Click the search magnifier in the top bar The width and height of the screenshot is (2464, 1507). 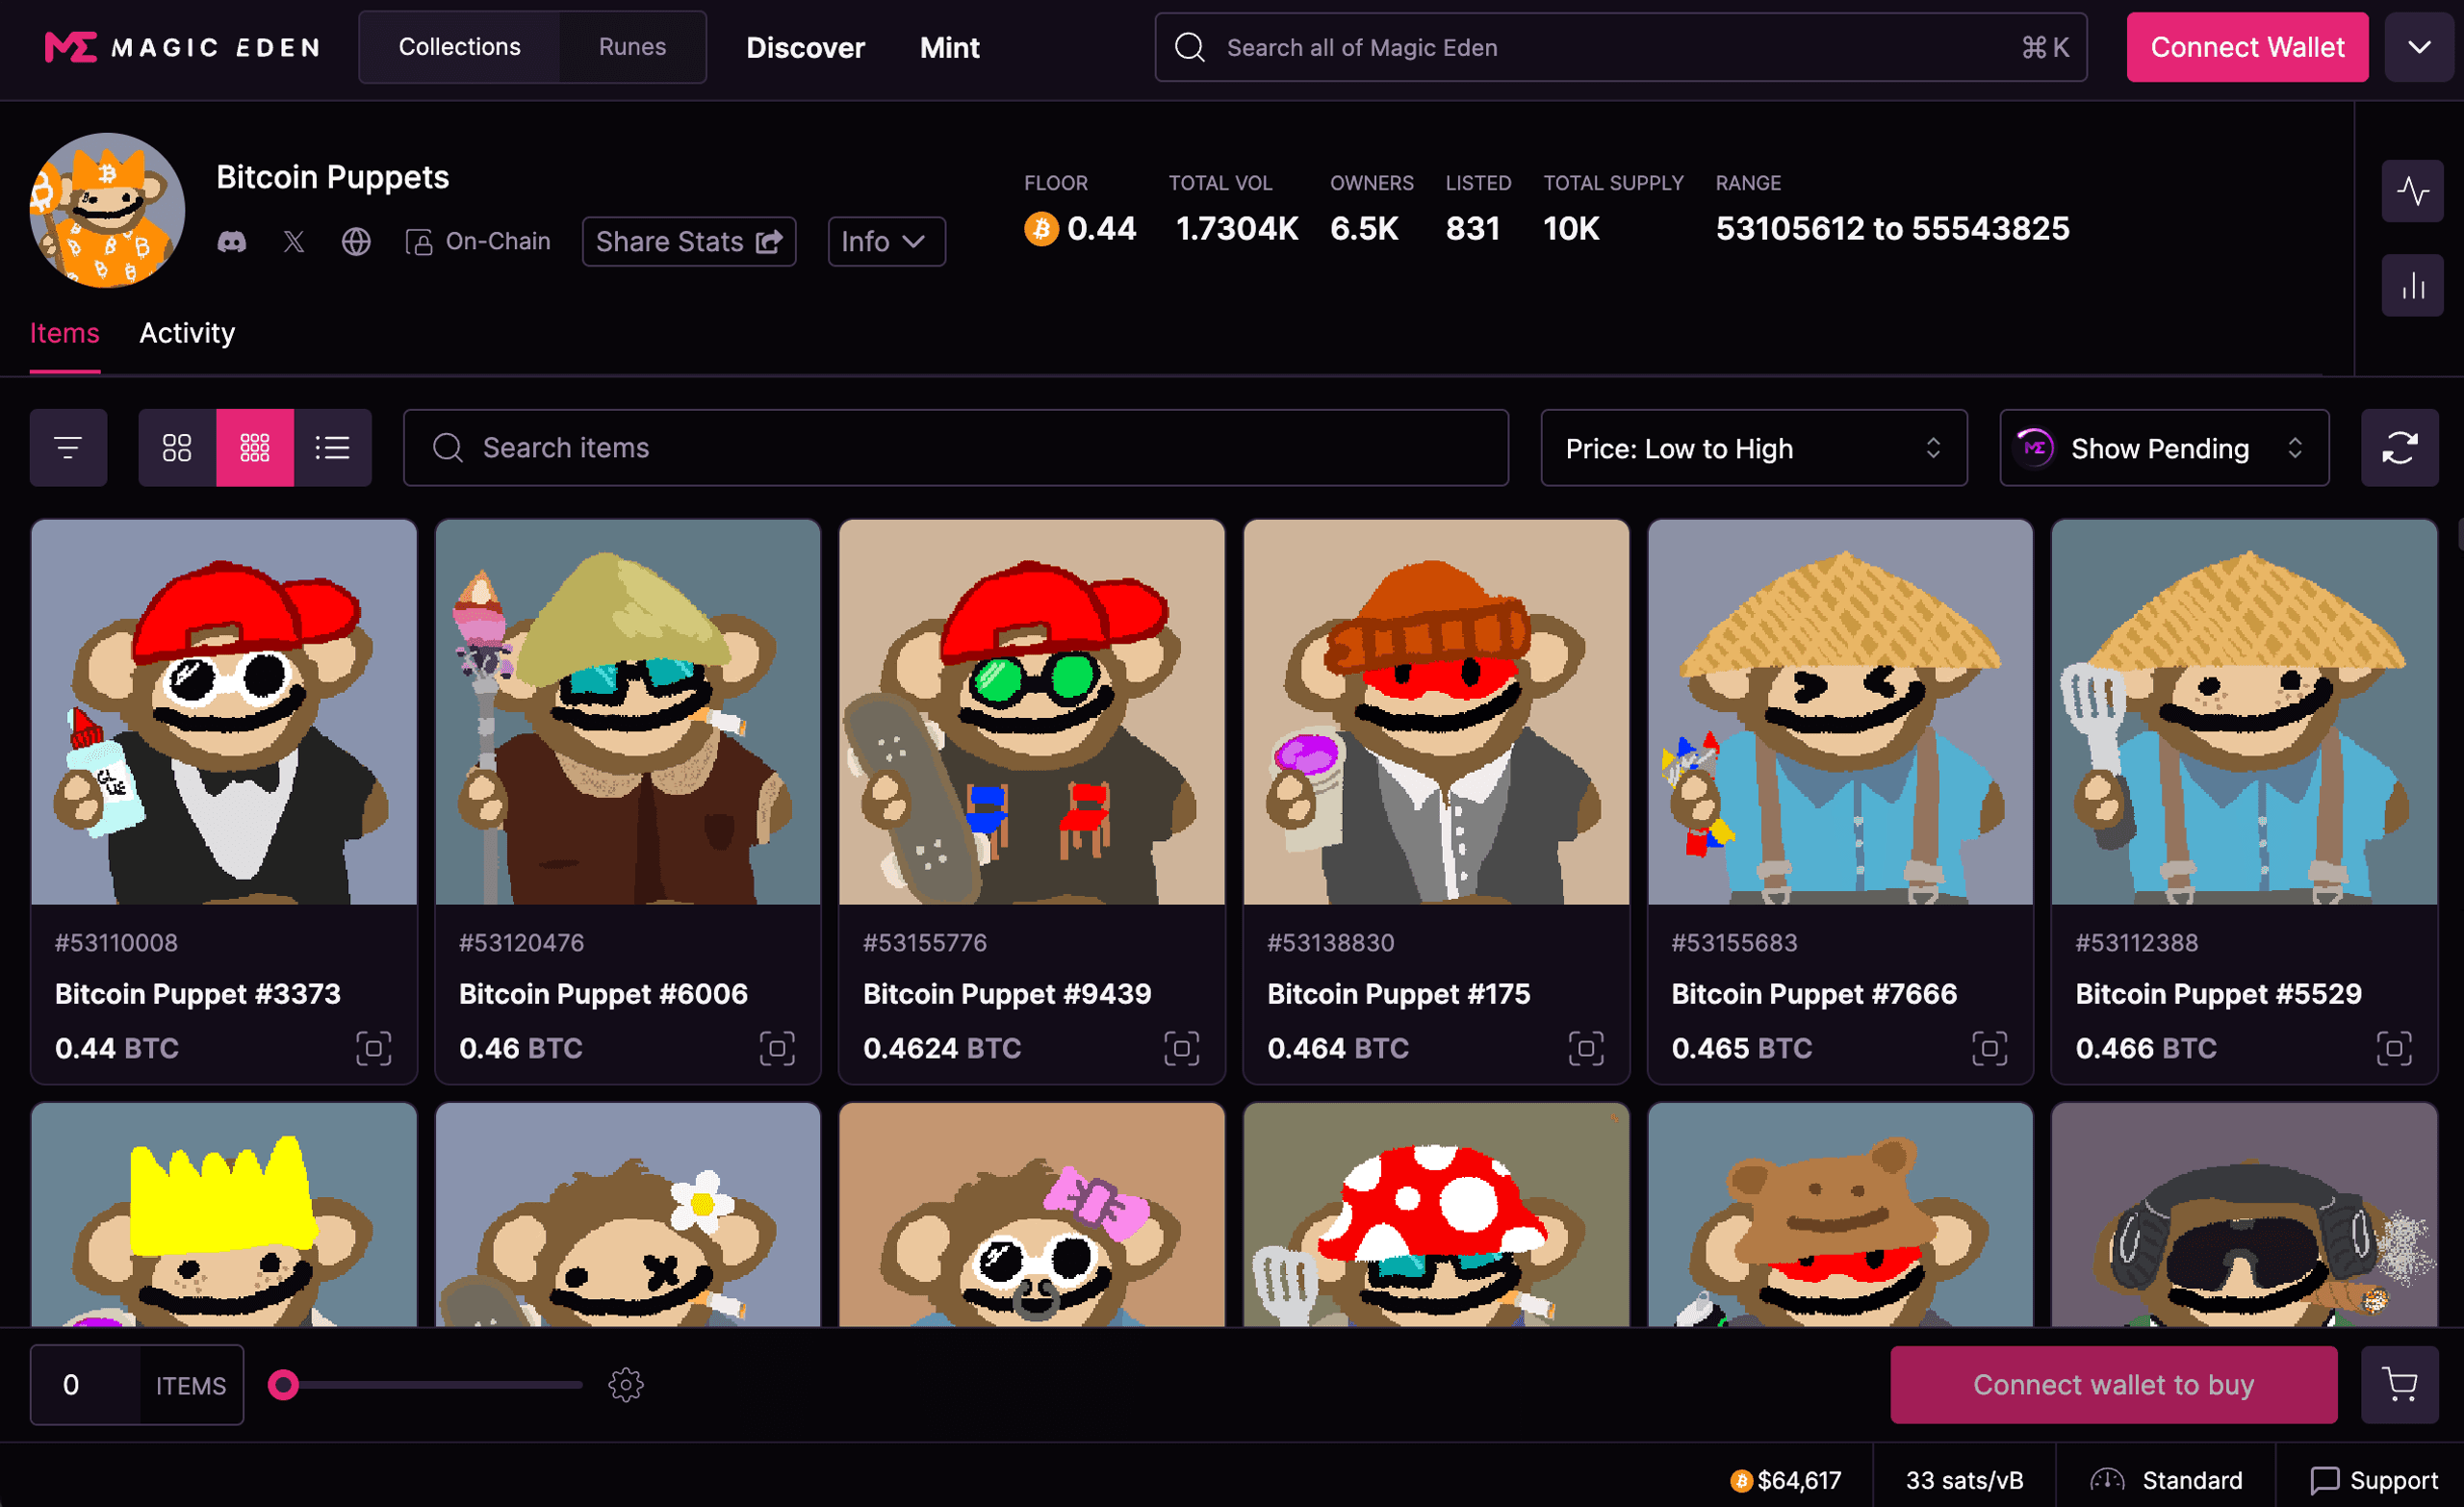point(1189,47)
